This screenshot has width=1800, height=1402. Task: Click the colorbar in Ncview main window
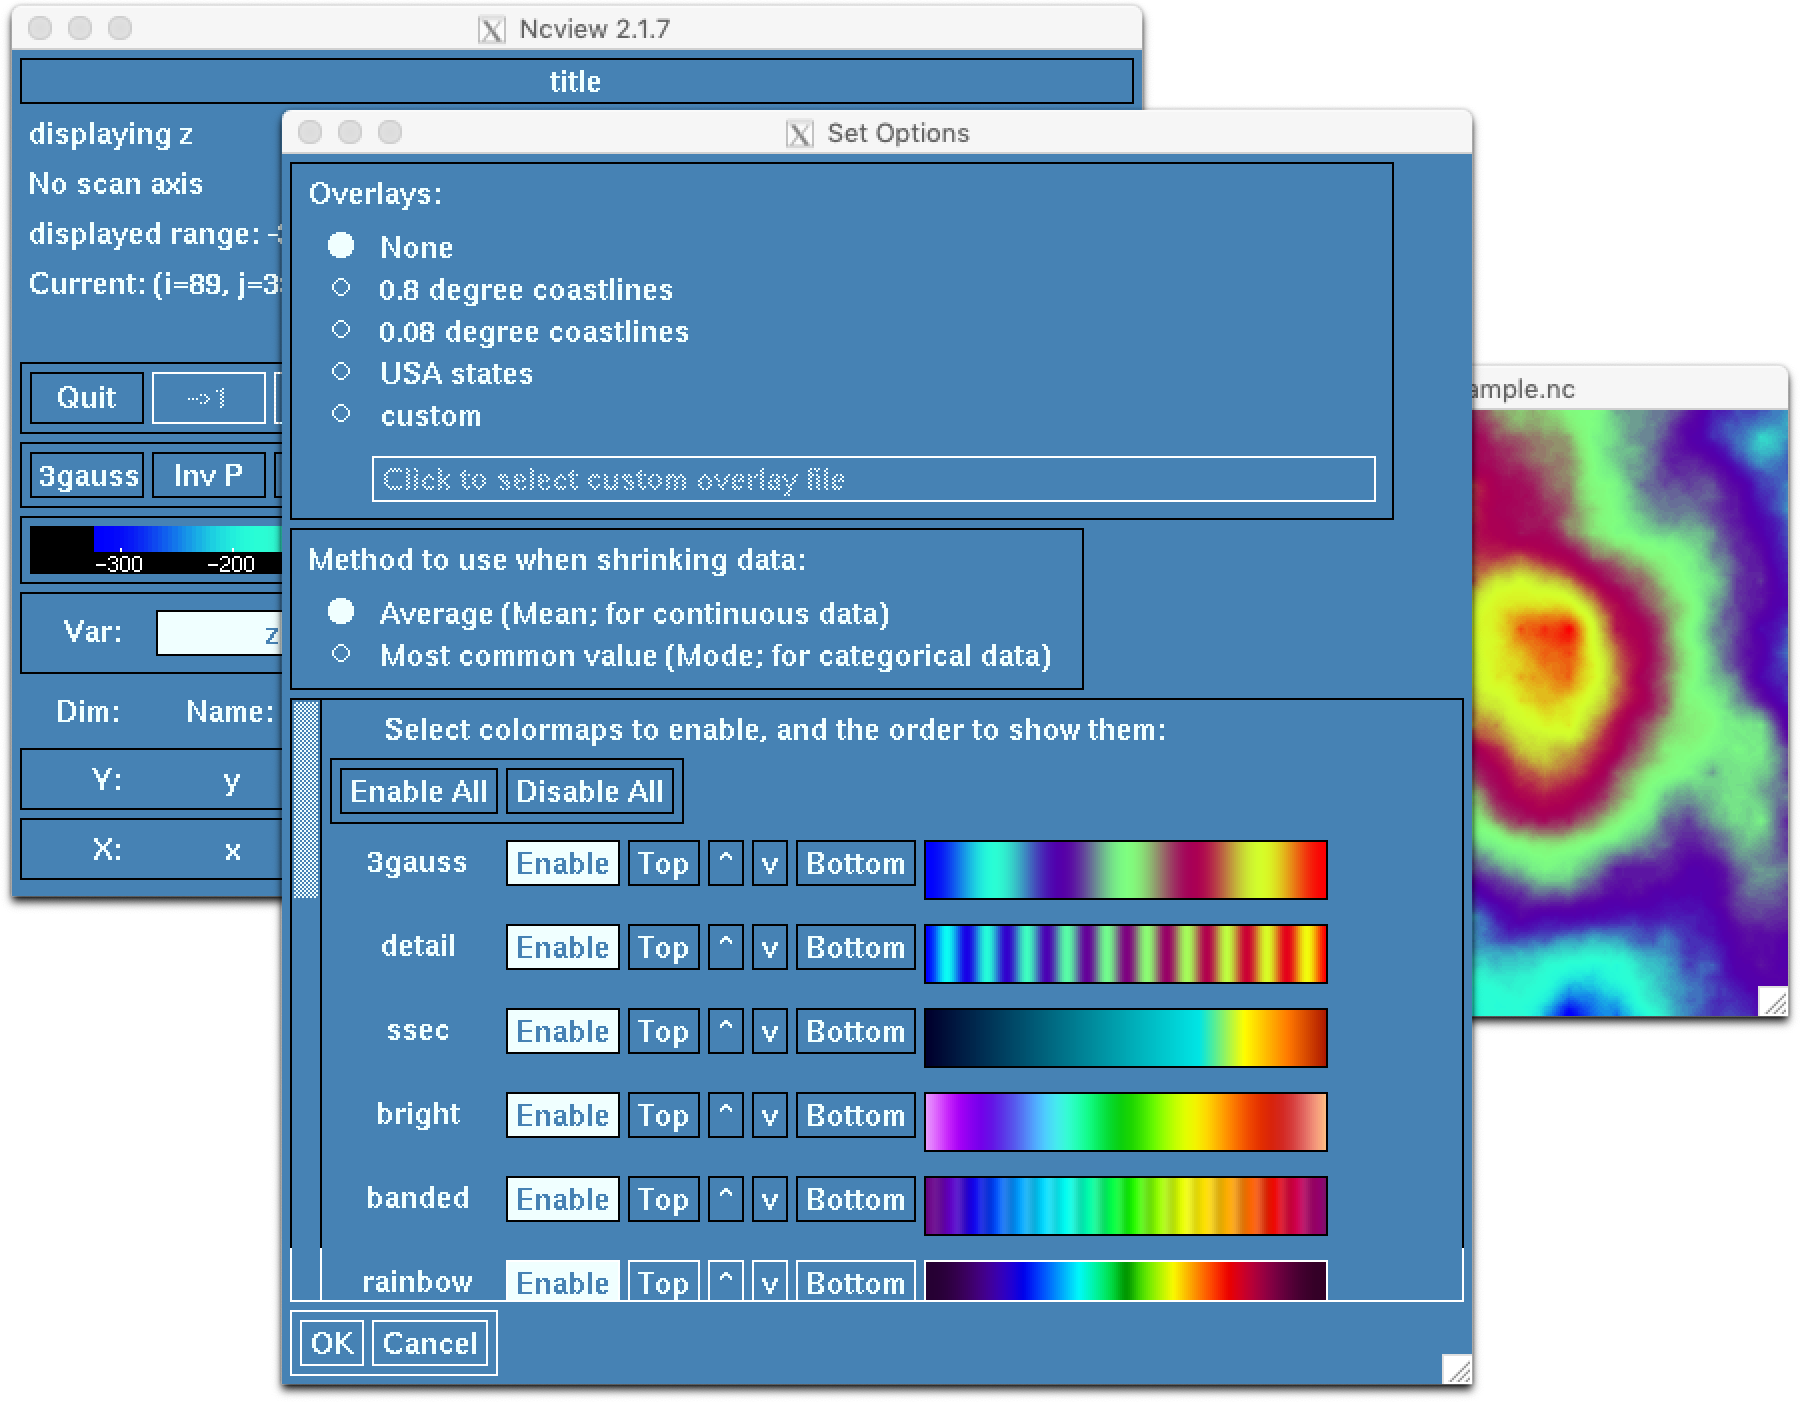[156, 550]
